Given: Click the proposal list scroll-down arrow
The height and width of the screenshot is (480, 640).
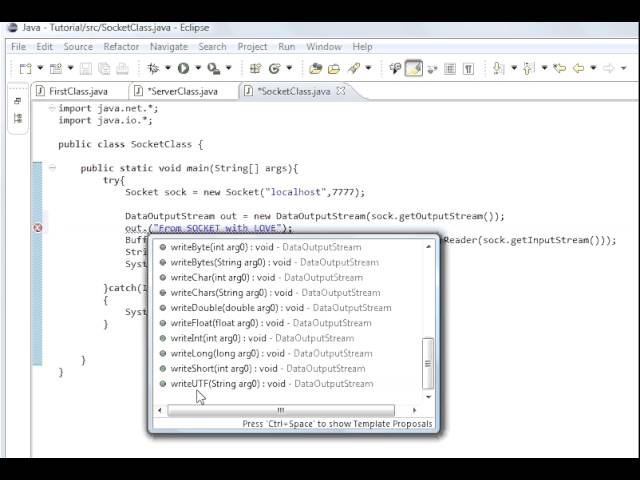Looking at the screenshot, I should pos(428,397).
